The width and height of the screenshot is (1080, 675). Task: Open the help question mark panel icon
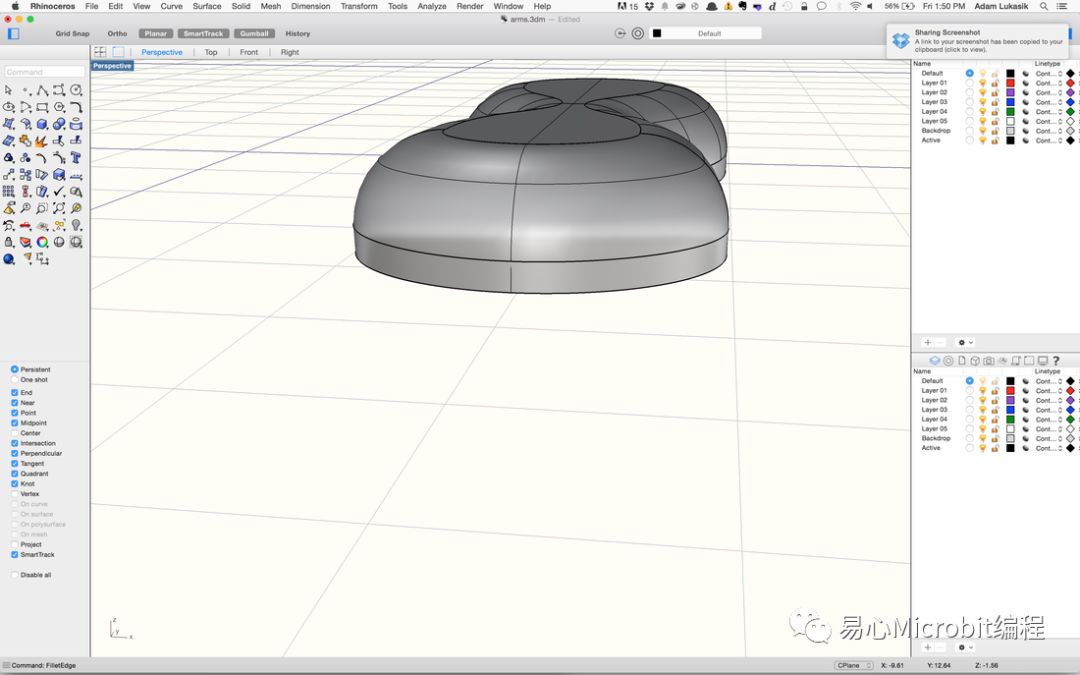(1056, 361)
